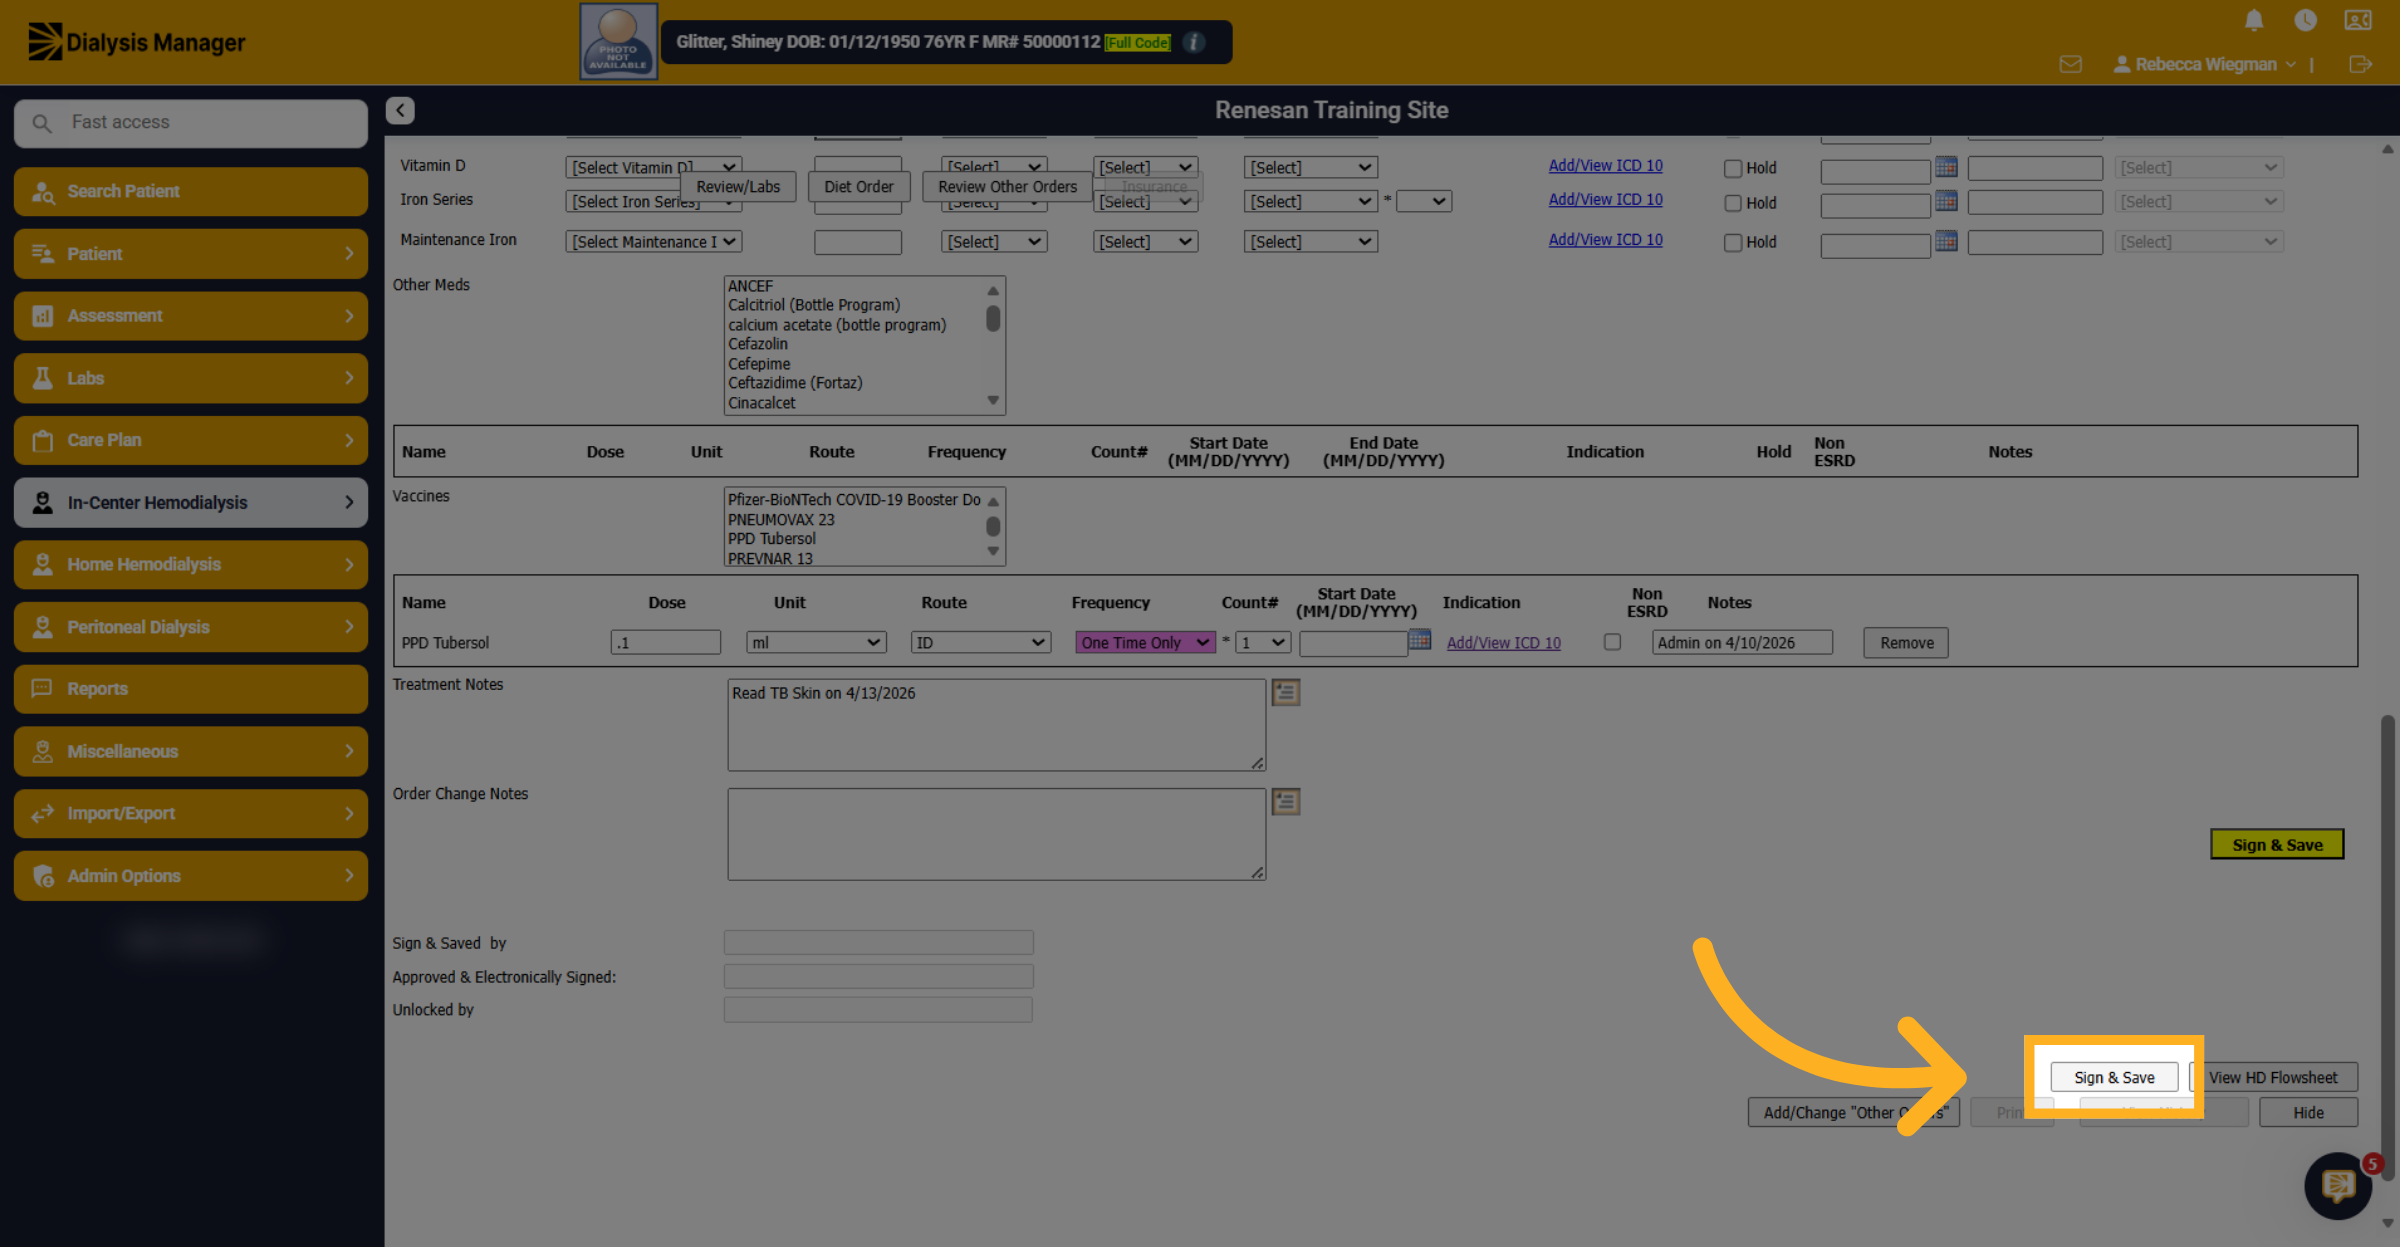Open the notifications bell icon
This screenshot has width=2400, height=1247.
2254,20
